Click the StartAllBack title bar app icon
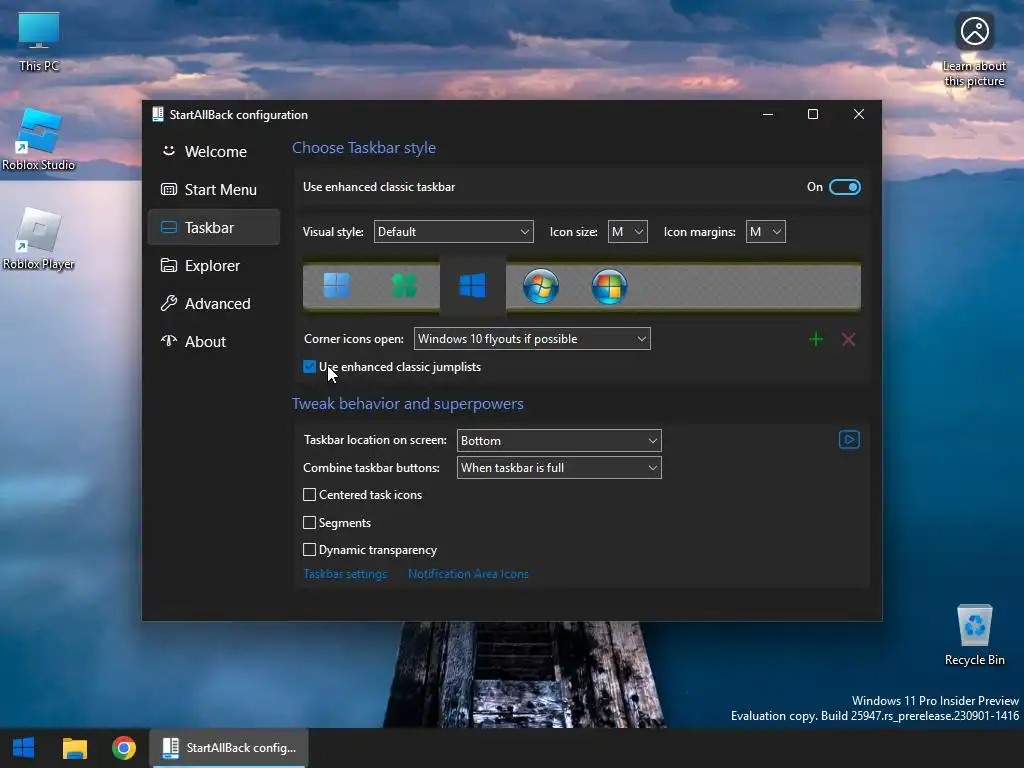The image size is (1024, 768). coord(157,114)
